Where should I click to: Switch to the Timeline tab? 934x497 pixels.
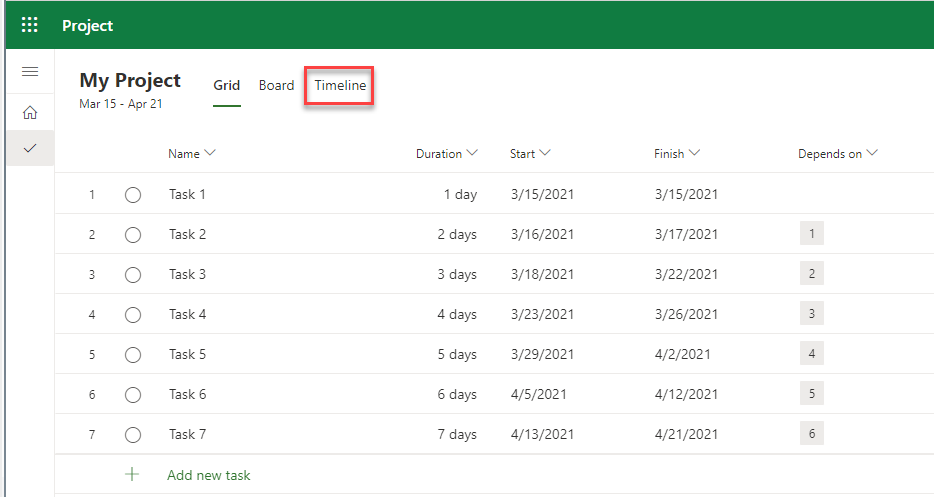click(x=340, y=86)
